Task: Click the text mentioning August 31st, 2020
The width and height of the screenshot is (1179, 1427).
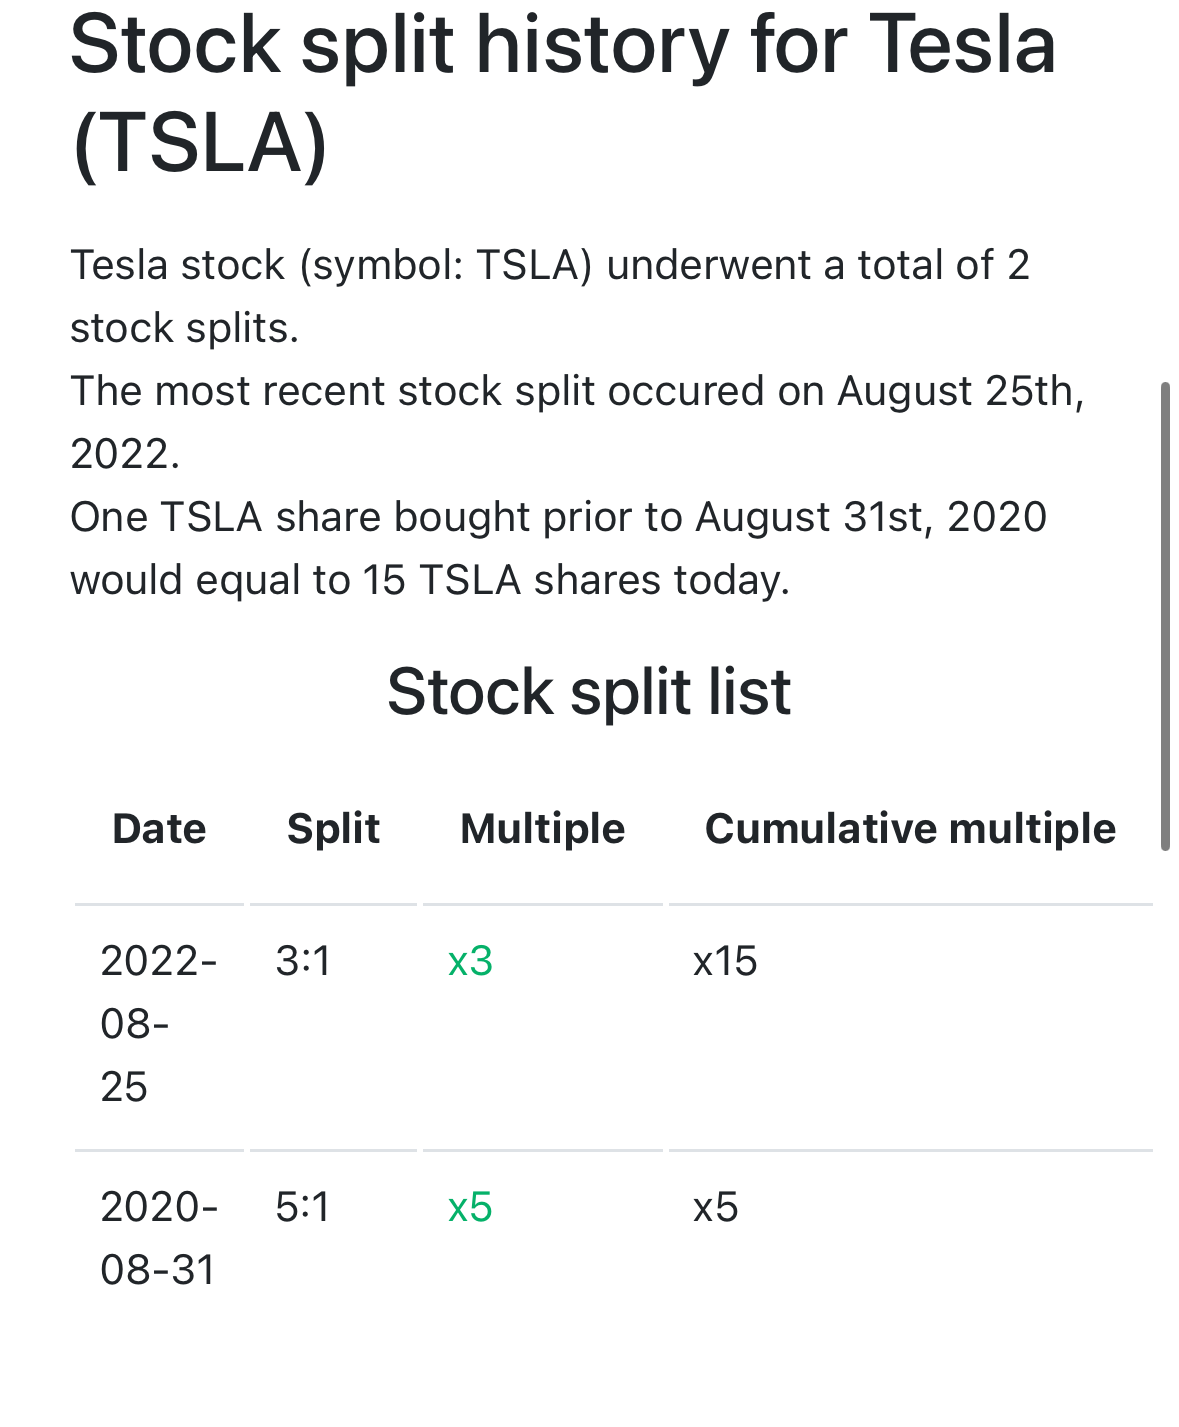Action: click(870, 517)
